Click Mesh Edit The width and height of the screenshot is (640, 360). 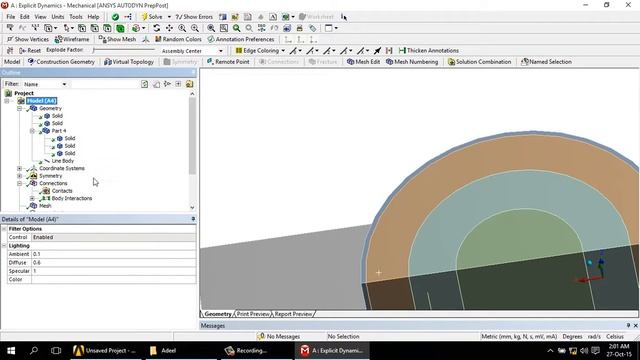(363, 62)
